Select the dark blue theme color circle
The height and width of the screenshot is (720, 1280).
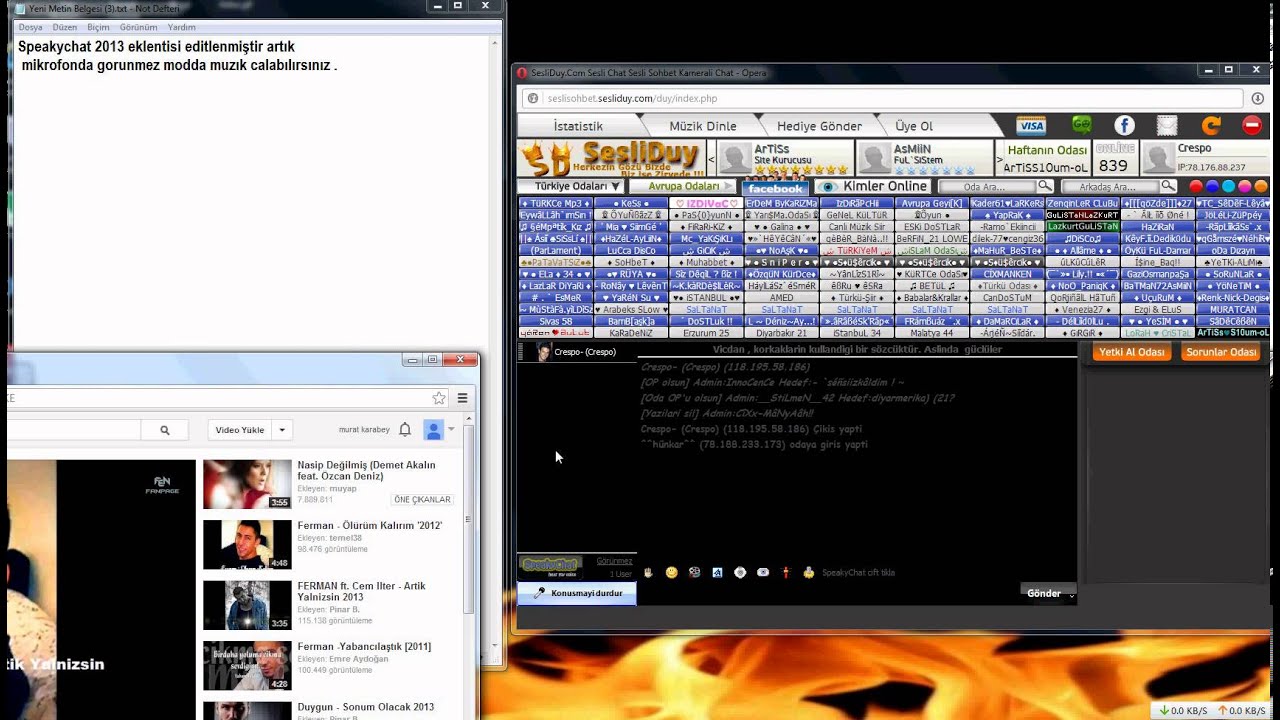pos(1212,187)
